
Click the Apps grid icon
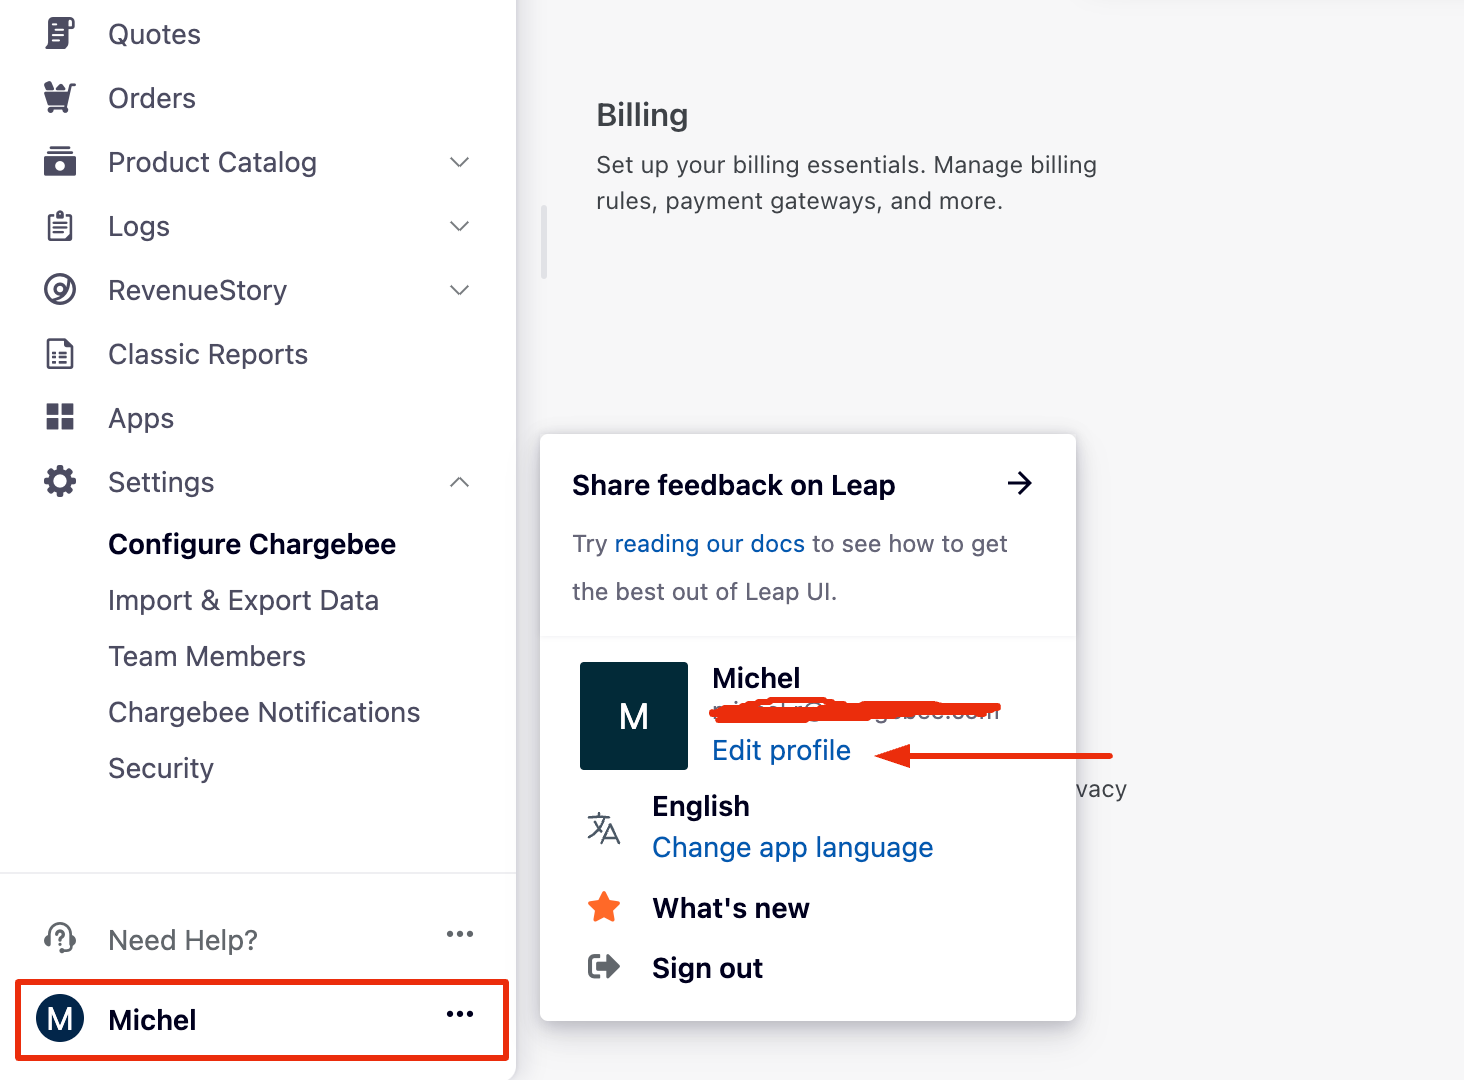[x=60, y=417]
